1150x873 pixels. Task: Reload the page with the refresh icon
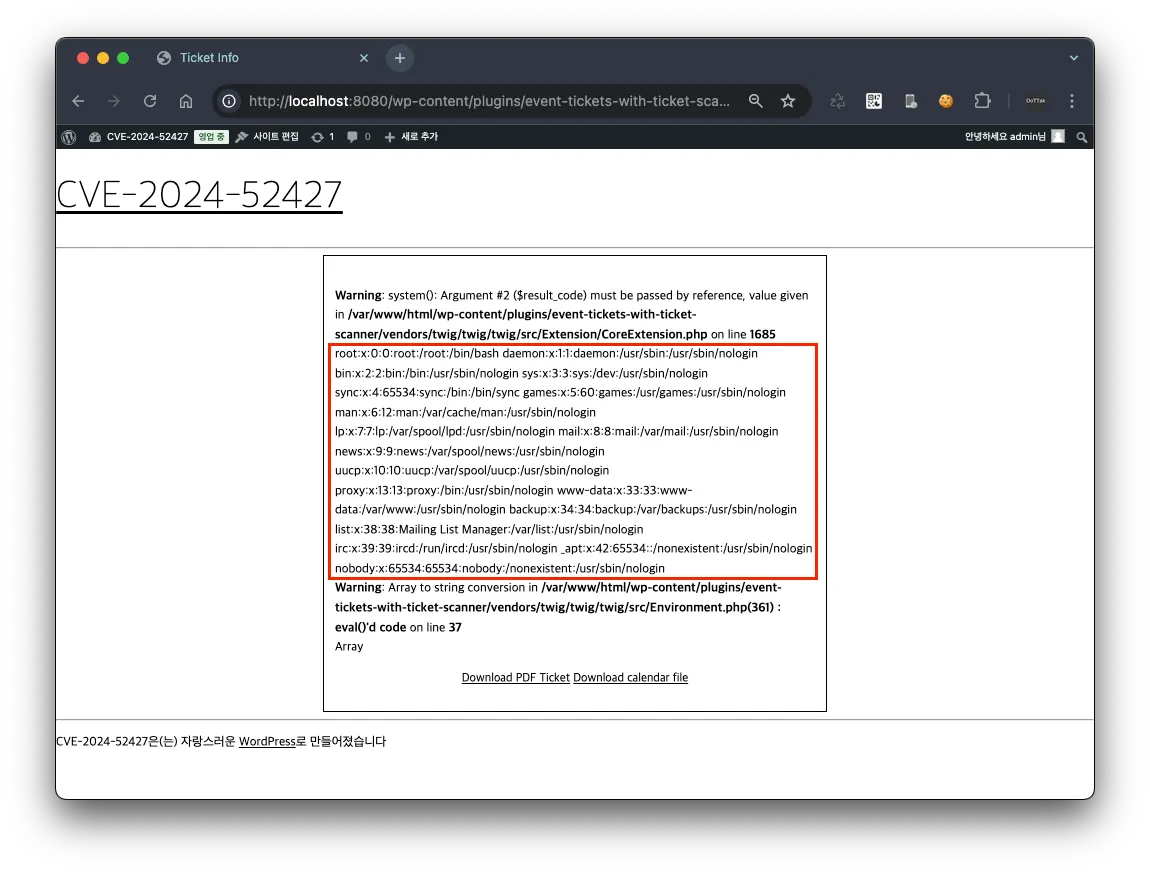(x=150, y=101)
